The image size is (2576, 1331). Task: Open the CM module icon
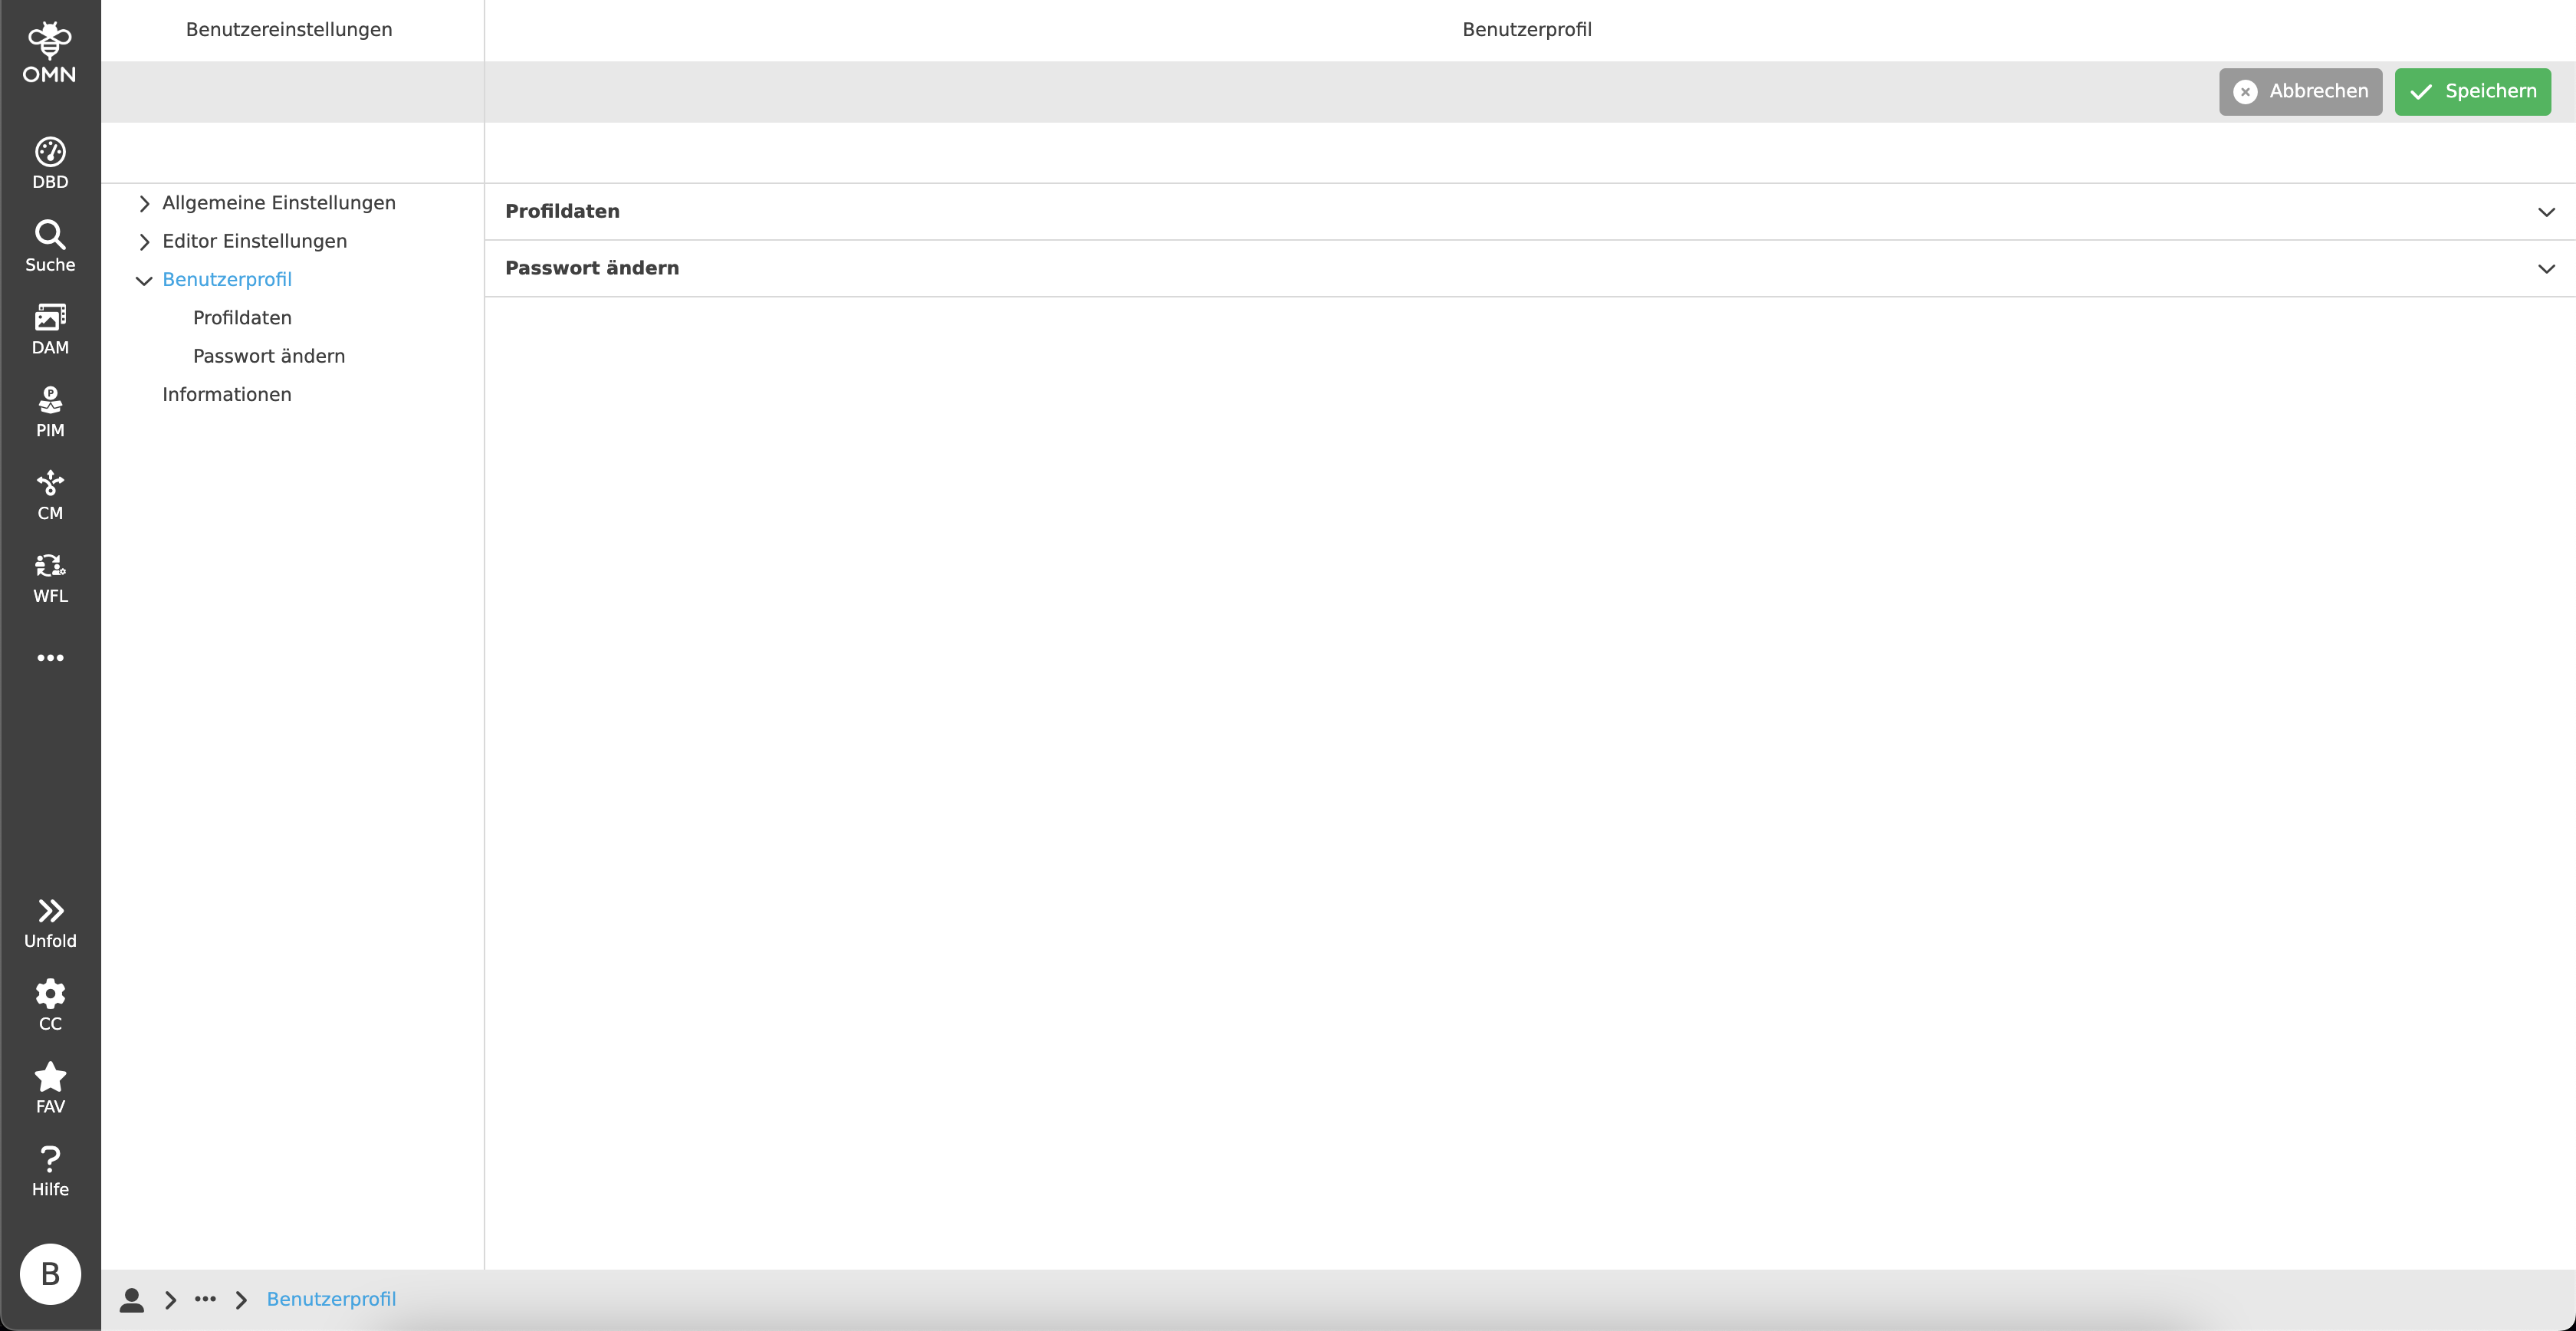pos(50,494)
